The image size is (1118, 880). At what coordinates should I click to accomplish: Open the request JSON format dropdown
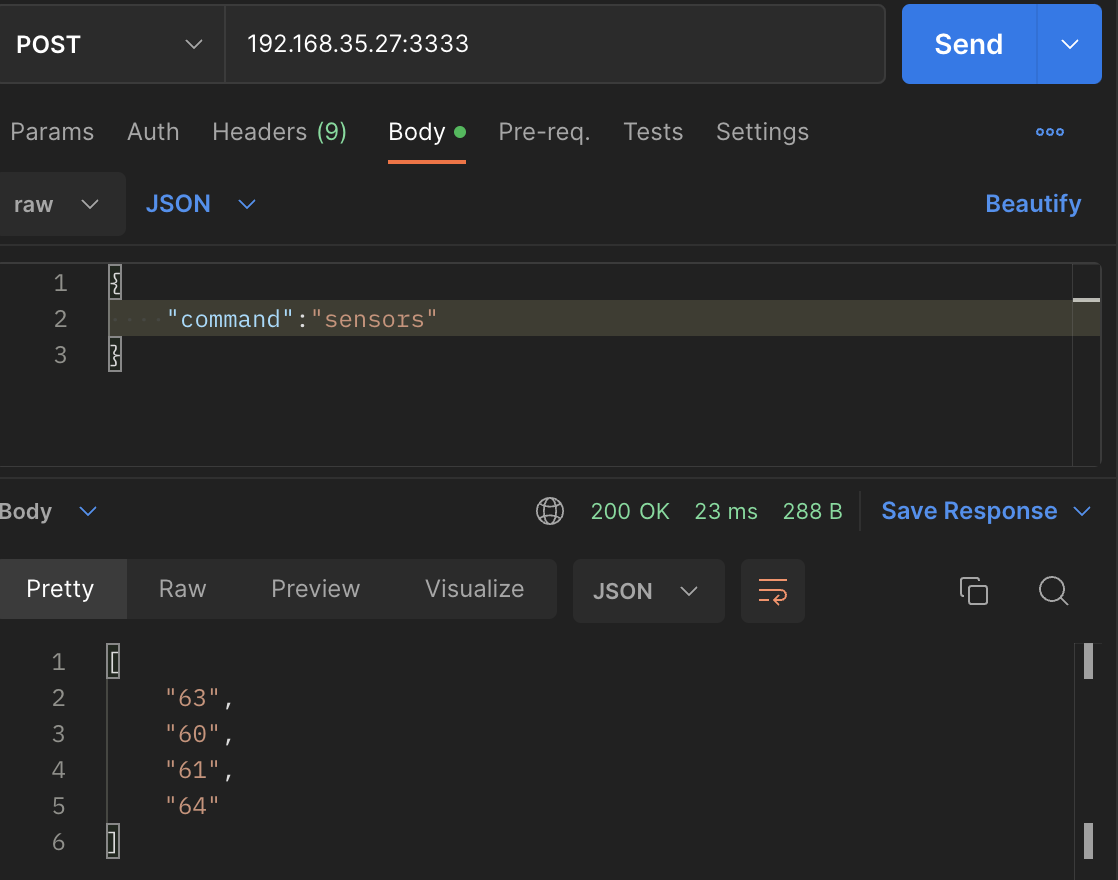[x=200, y=204]
